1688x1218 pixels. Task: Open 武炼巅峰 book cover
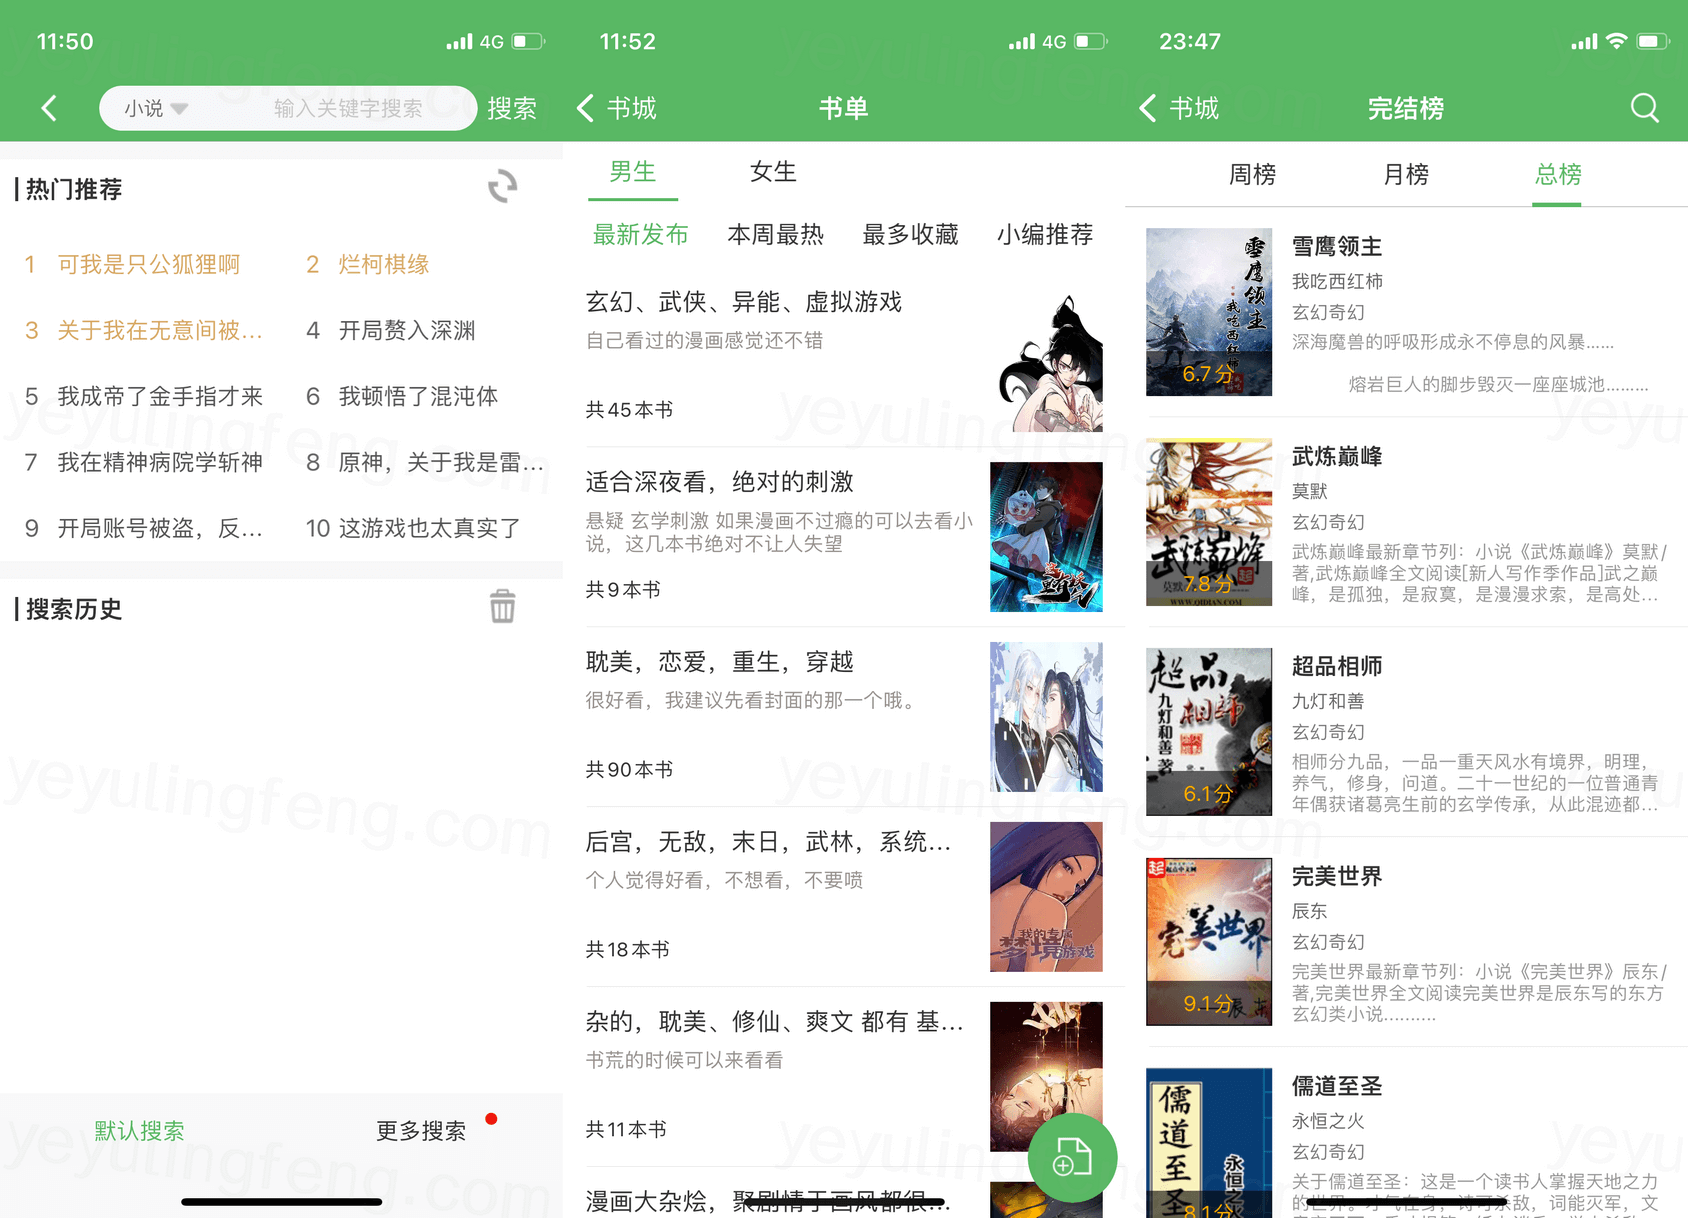point(1209,522)
